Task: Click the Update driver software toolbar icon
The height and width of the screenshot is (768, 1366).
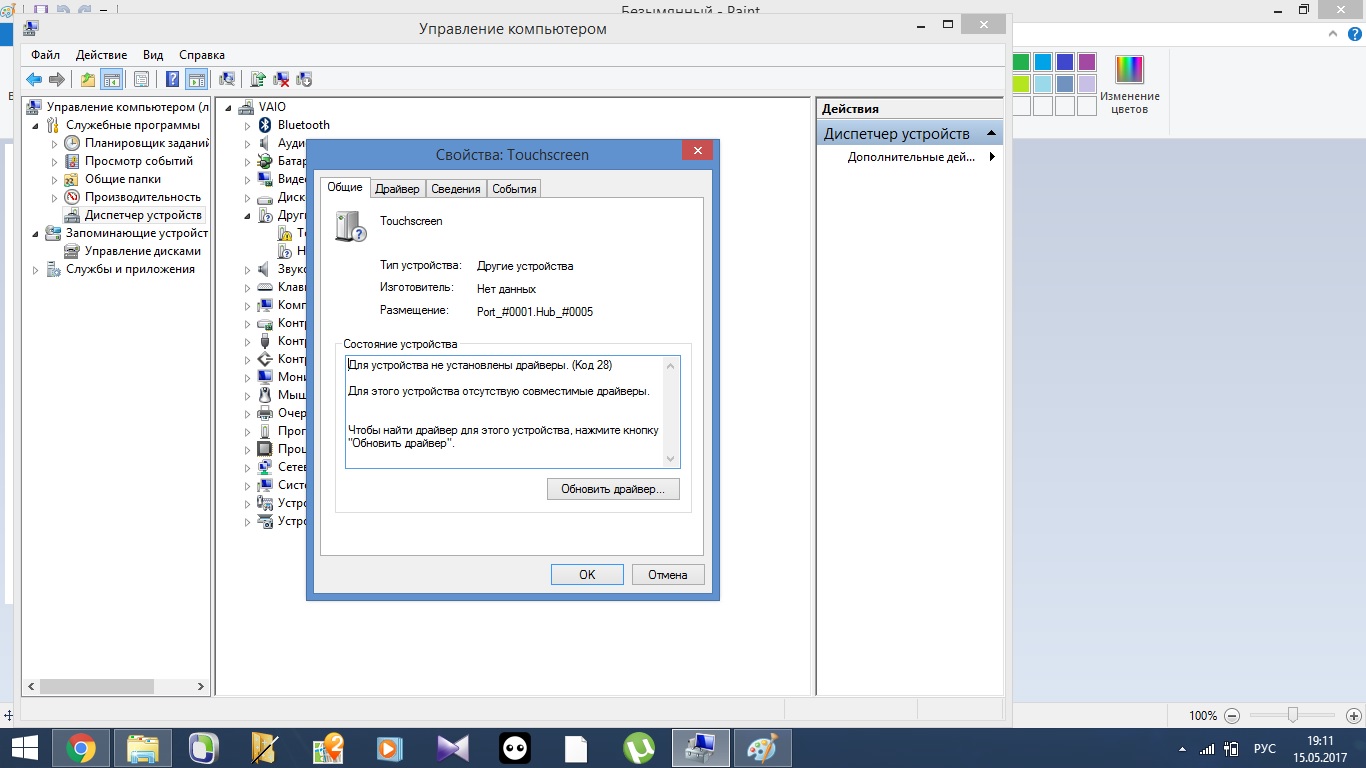Action: tap(258, 80)
